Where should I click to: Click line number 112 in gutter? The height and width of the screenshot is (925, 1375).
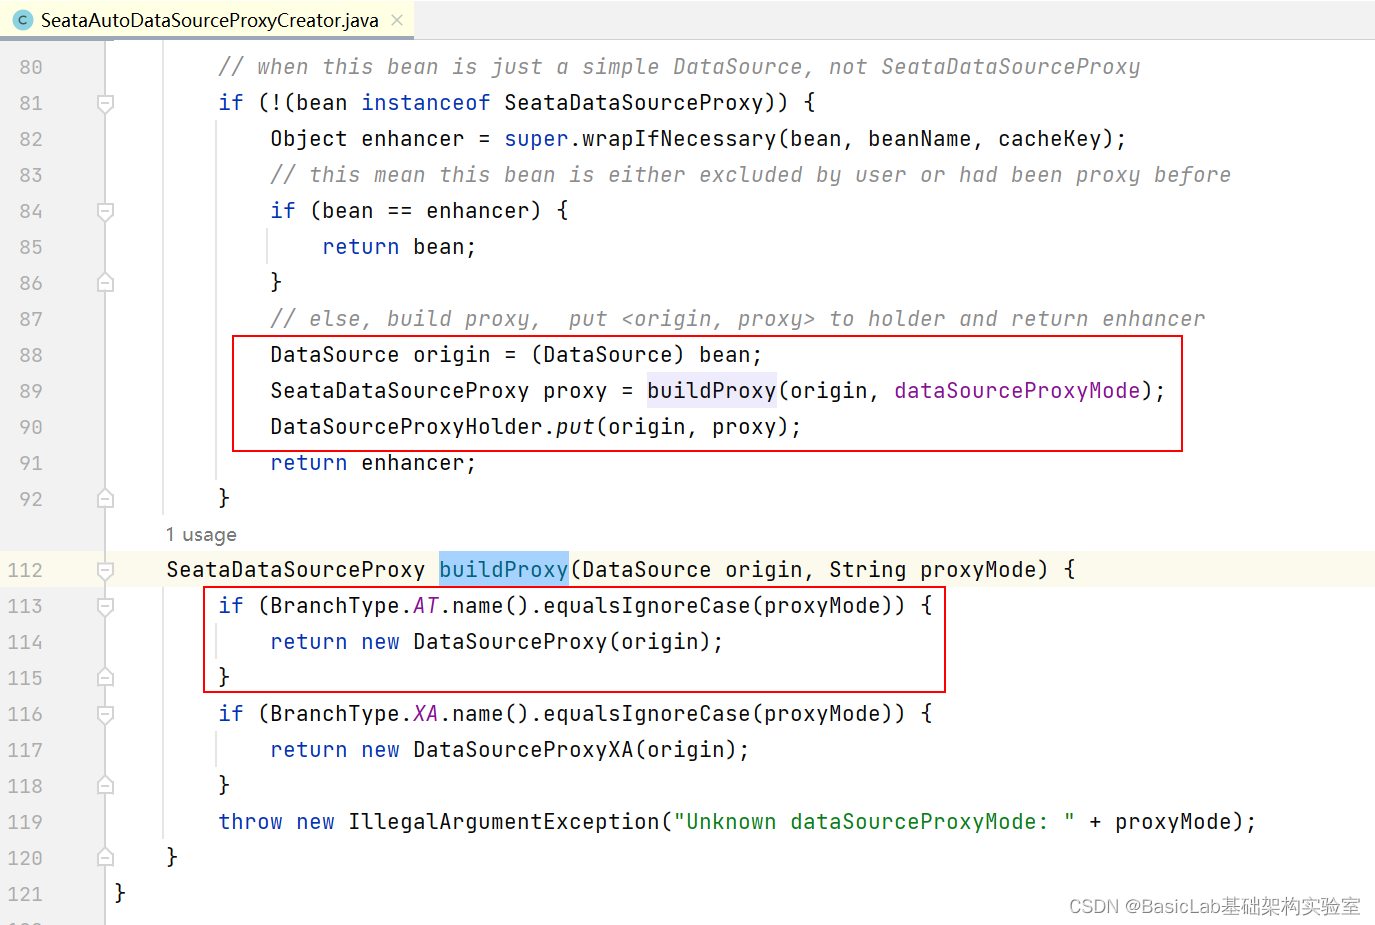(25, 570)
